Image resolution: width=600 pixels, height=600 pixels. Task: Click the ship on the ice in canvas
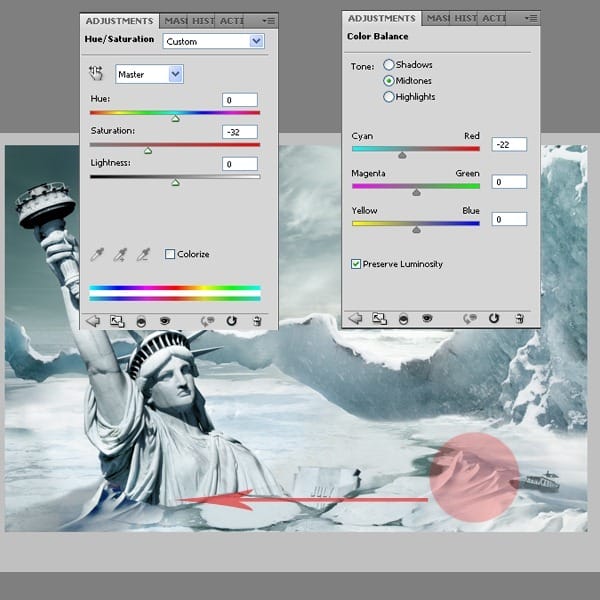tap(541, 481)
